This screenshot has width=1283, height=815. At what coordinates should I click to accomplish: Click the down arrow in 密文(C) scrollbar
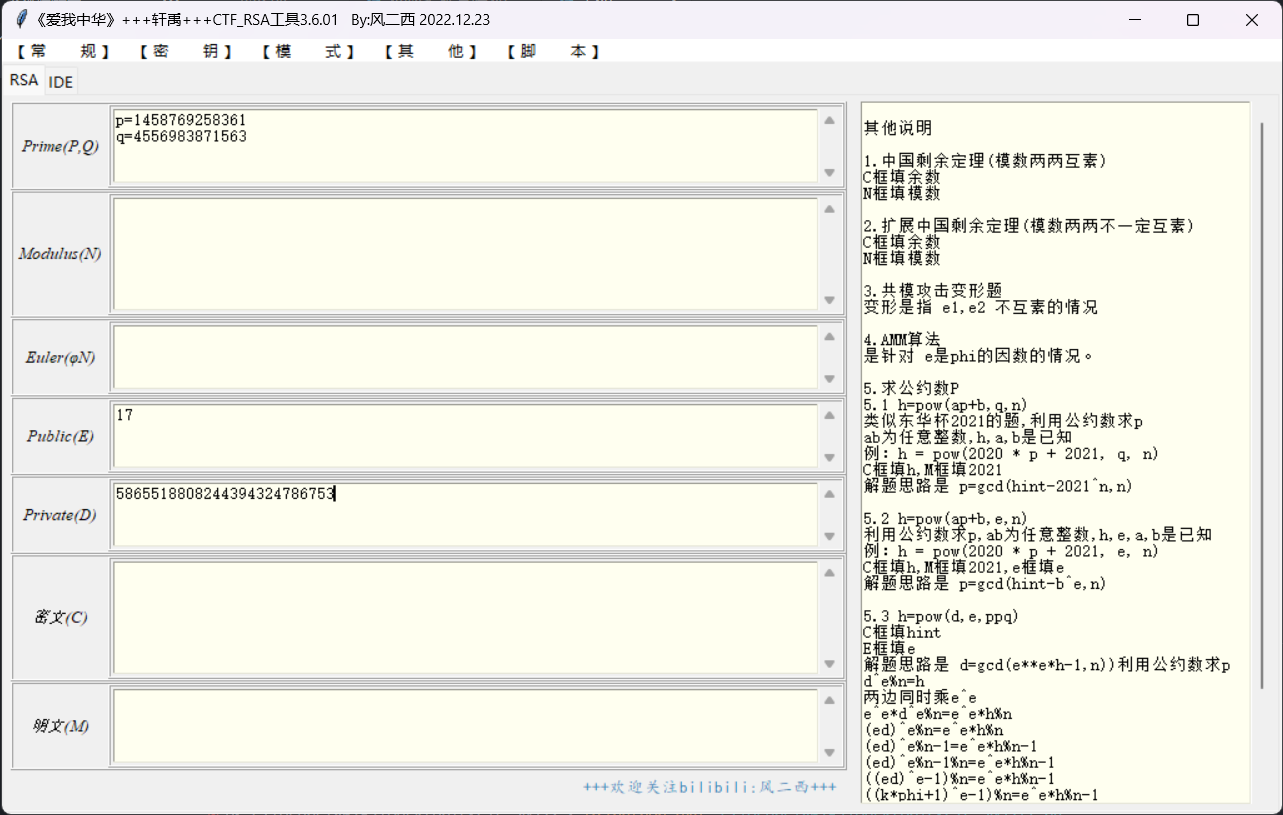point(829,664)
